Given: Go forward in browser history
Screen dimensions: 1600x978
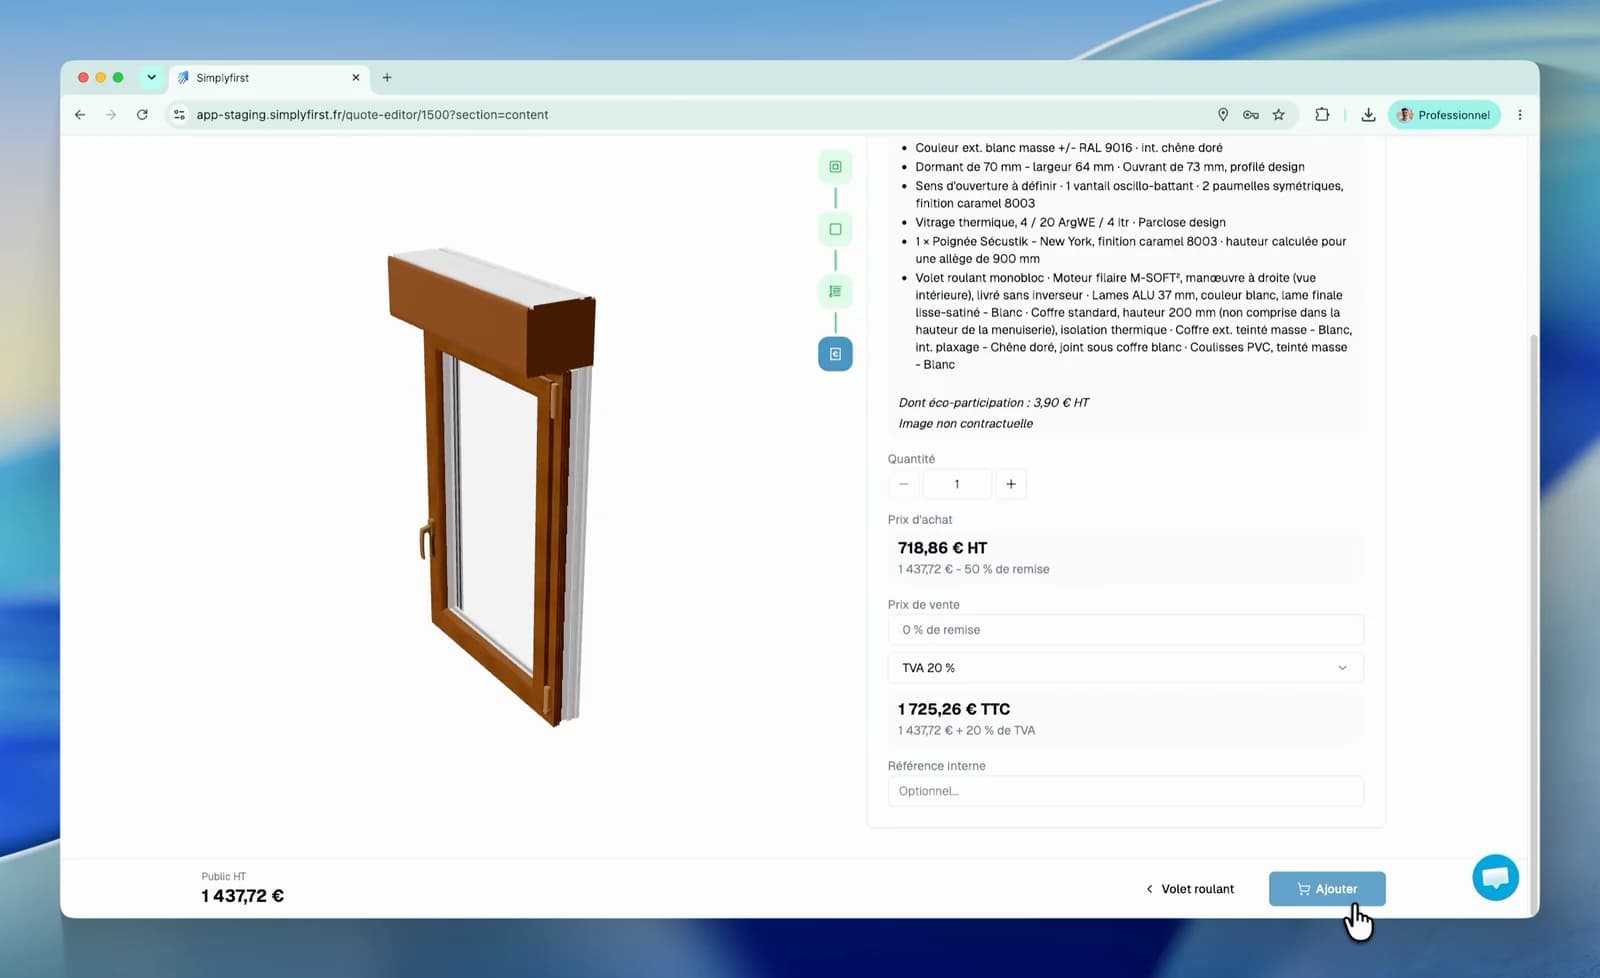Looking at the screenshot, I should click(111, 115).
